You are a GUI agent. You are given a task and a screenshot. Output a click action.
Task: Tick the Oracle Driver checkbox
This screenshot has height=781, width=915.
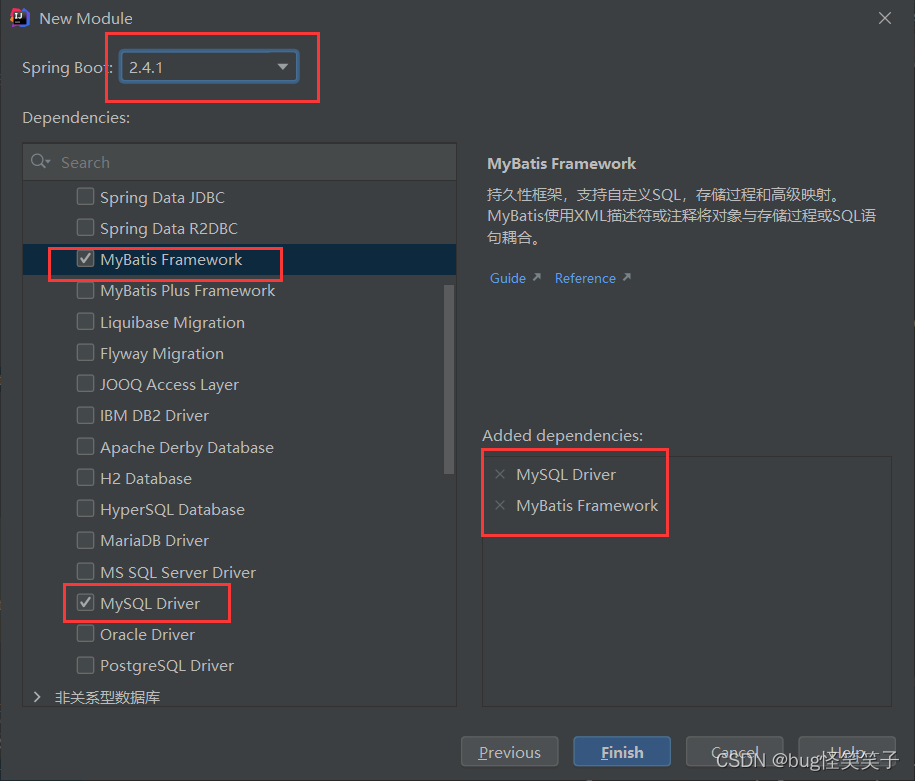85,634
